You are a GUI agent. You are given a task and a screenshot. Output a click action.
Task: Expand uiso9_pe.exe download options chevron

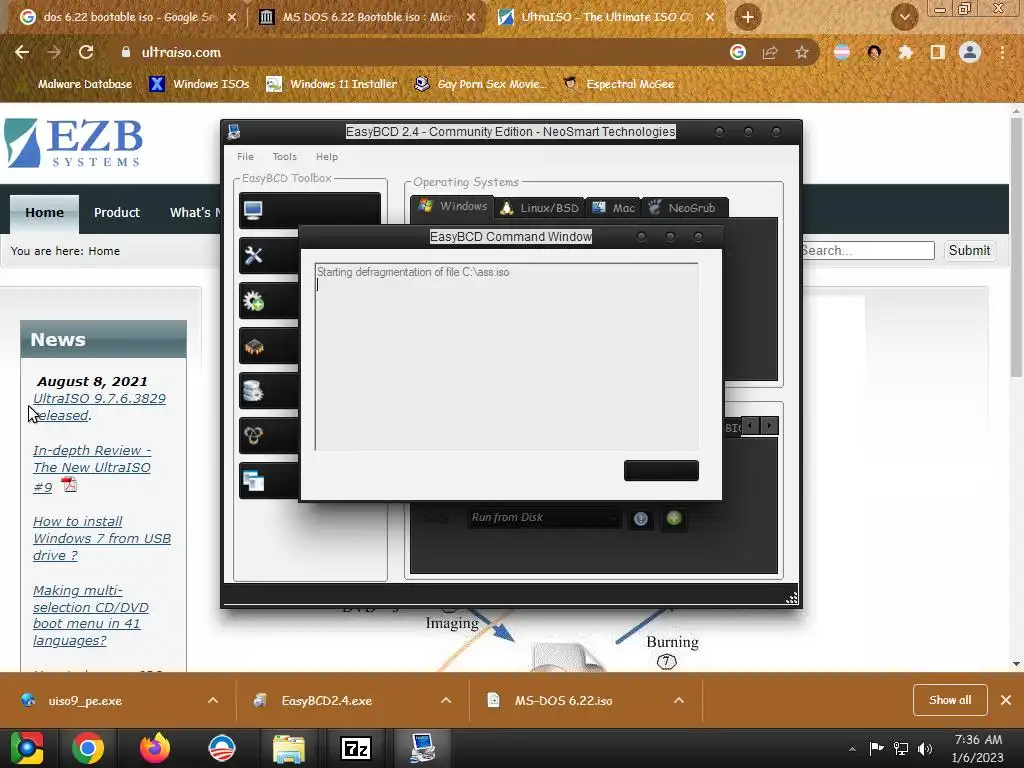tap(213, 701)
